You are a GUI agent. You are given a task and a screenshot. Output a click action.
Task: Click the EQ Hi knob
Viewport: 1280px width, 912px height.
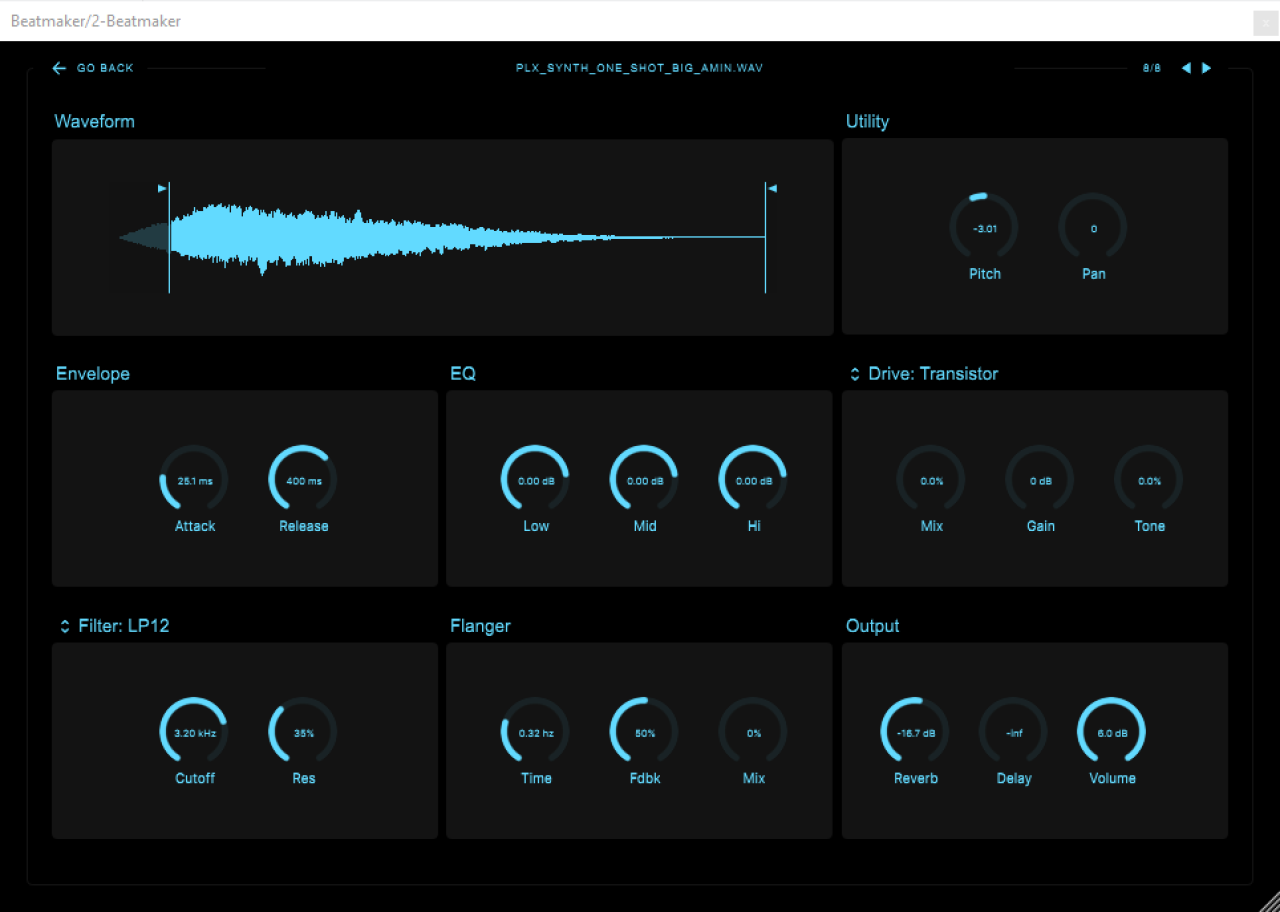(753, 480)
